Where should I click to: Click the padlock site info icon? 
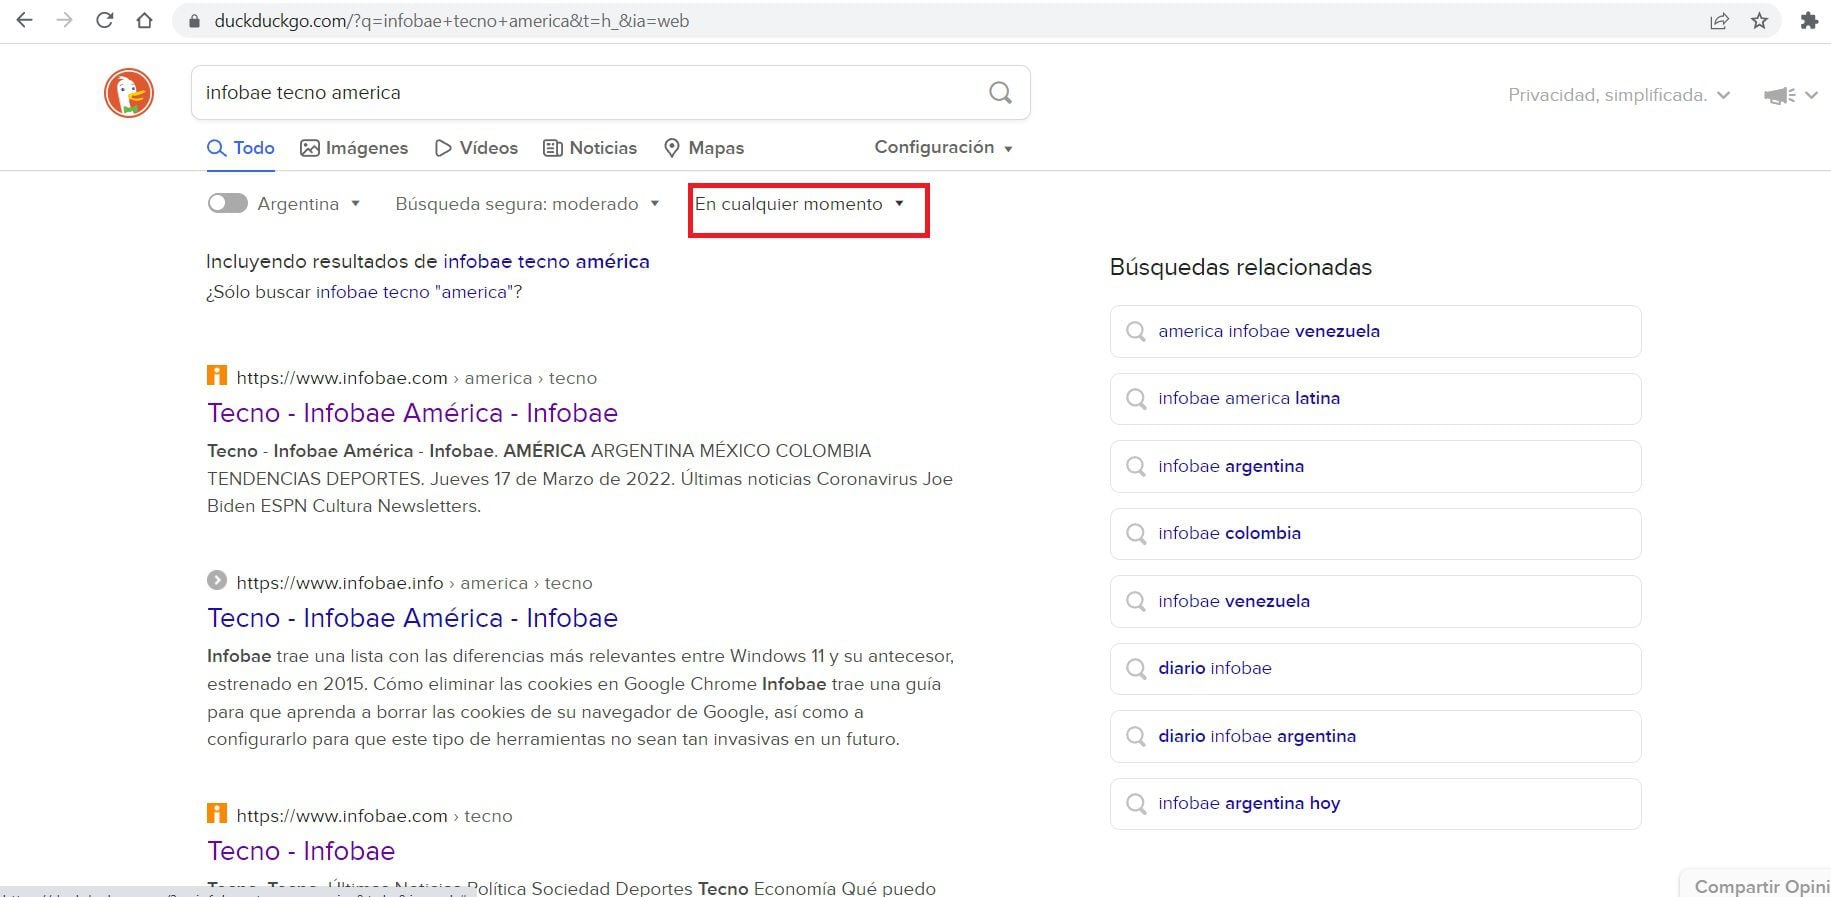195,21
